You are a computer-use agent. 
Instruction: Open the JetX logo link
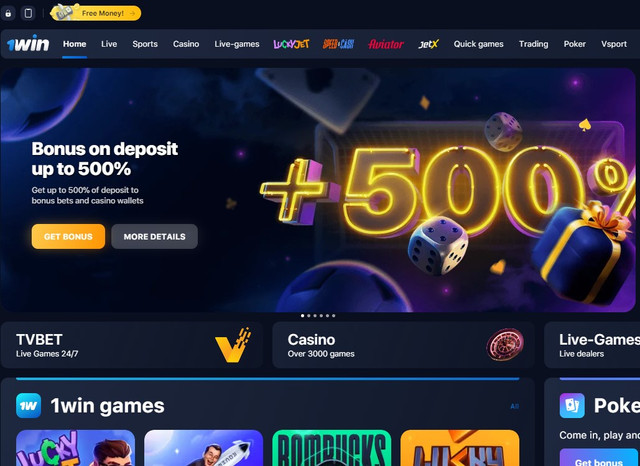coord(429,44)
